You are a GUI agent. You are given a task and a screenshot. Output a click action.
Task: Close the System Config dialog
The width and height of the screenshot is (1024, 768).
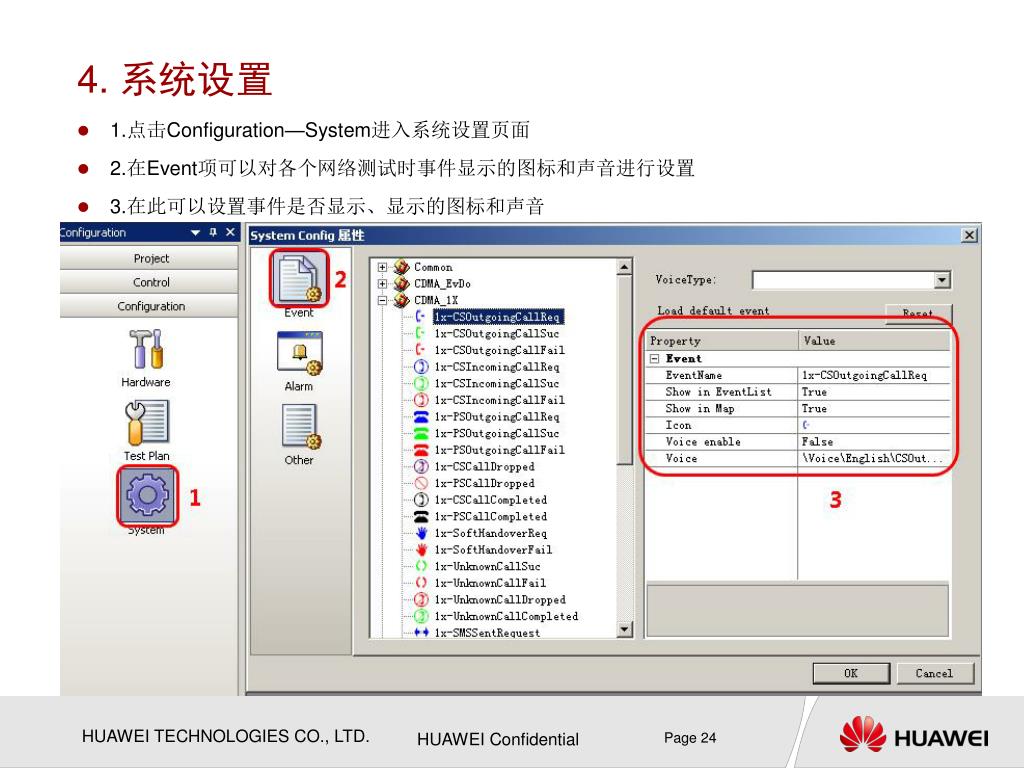tap(970, 235)
